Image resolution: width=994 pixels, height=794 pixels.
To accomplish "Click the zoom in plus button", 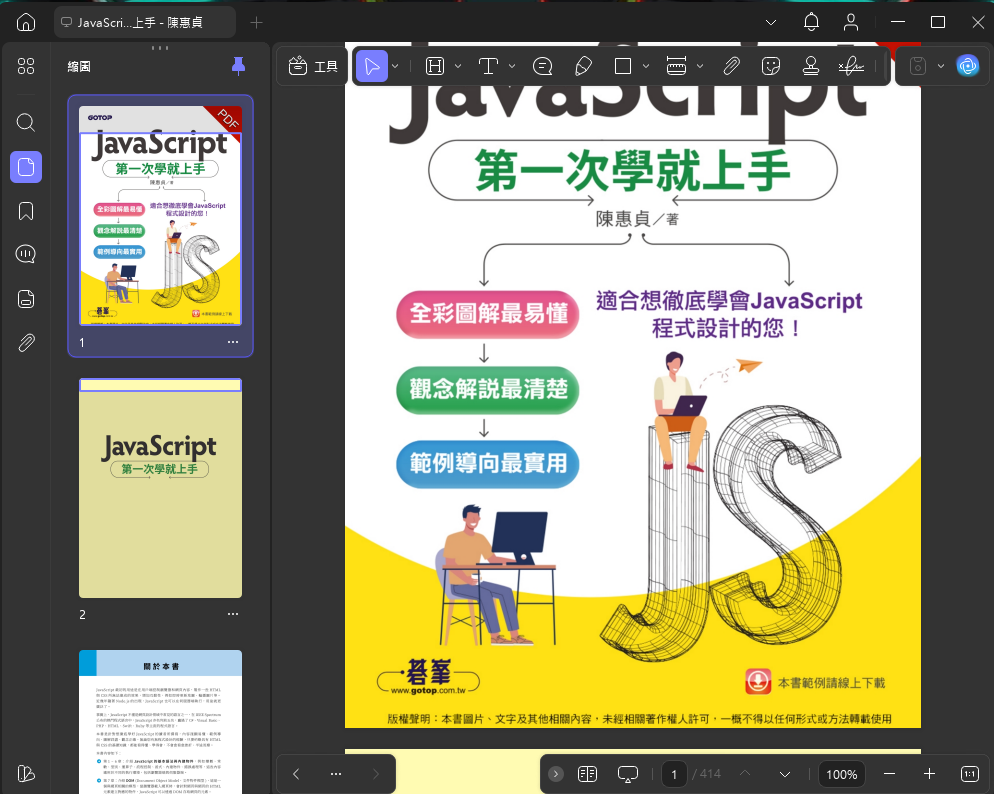I will [x=929, y=774].
